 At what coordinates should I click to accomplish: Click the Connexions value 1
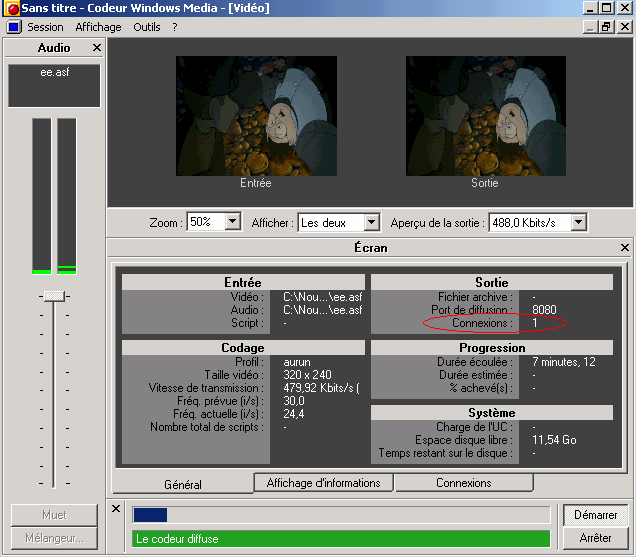pos(535,323)
